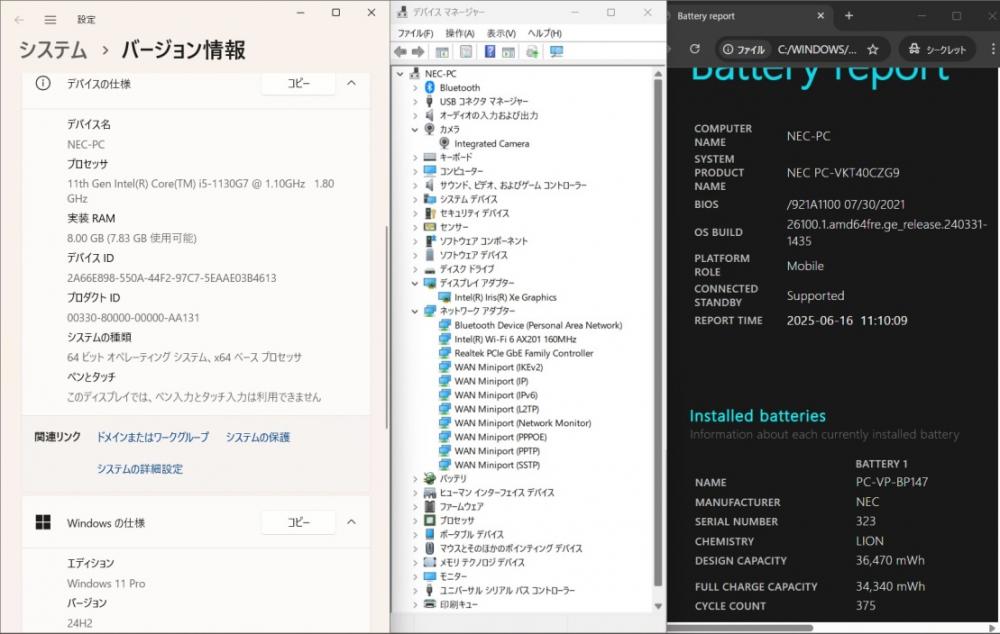Click the design capacity value 36,470 mWh
This screenshot has height=634, width=1000.
(890, 560)
